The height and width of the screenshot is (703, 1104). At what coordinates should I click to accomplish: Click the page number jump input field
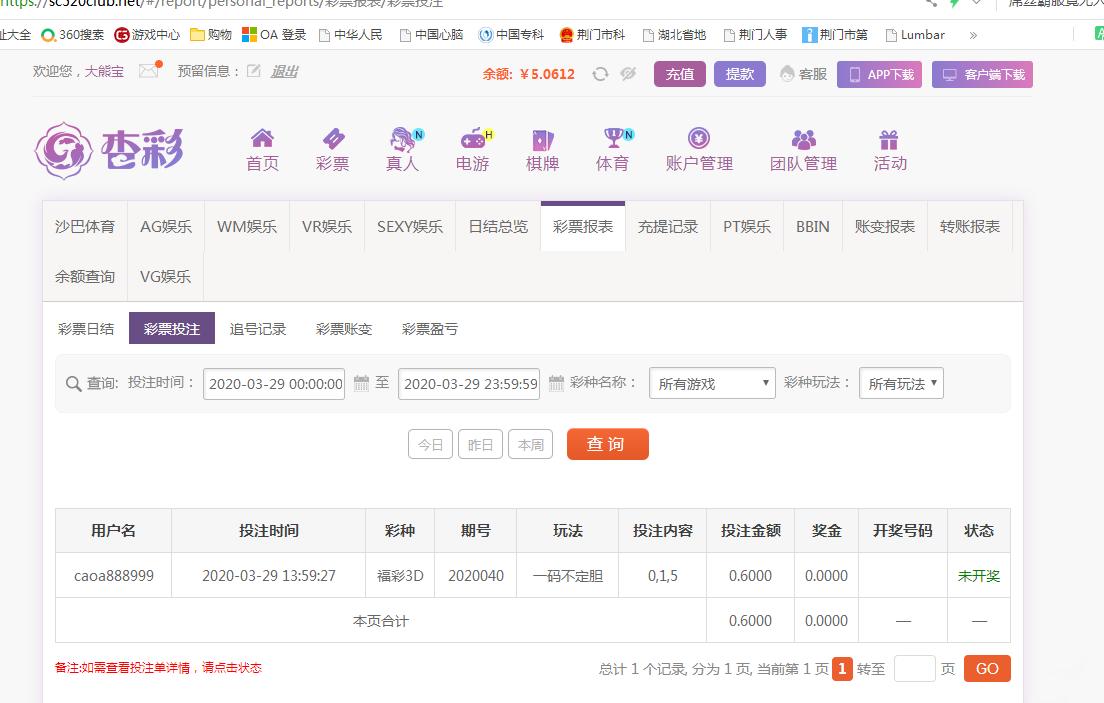click(x=914, y=669)
